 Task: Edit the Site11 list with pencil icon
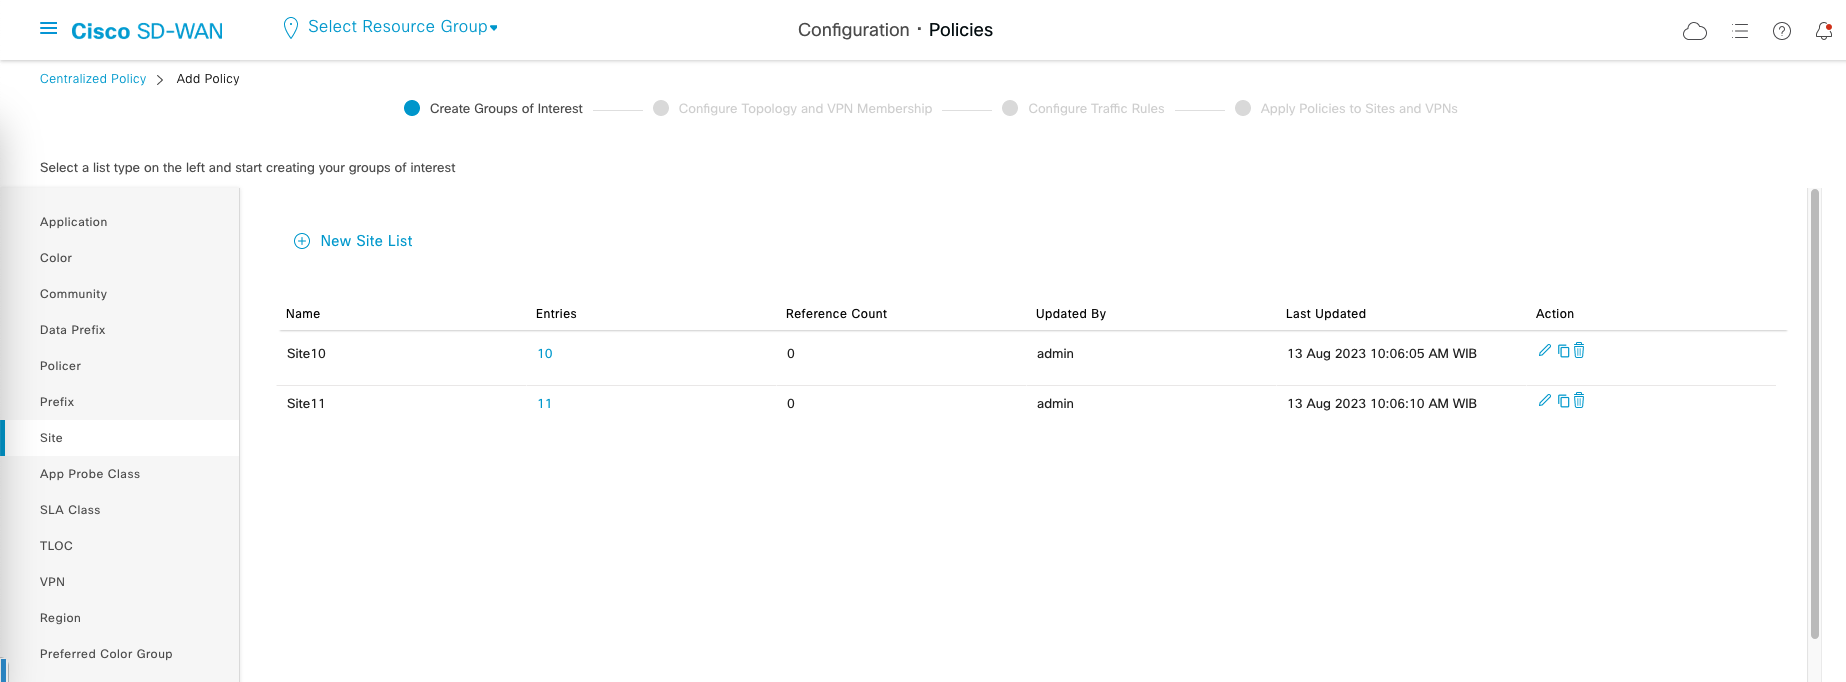1545,400
